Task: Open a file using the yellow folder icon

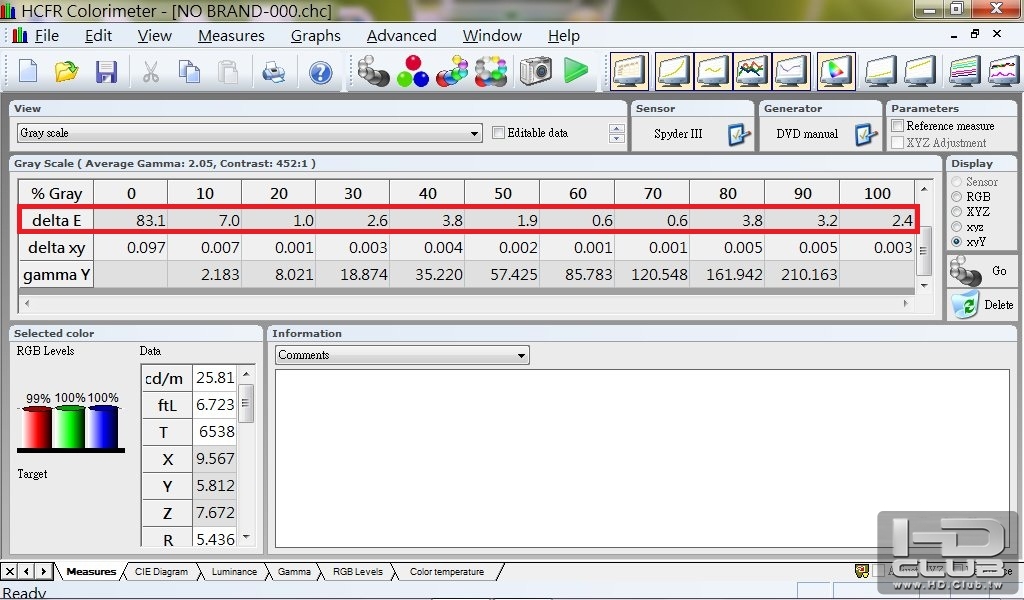Action: tap(66, 71)
